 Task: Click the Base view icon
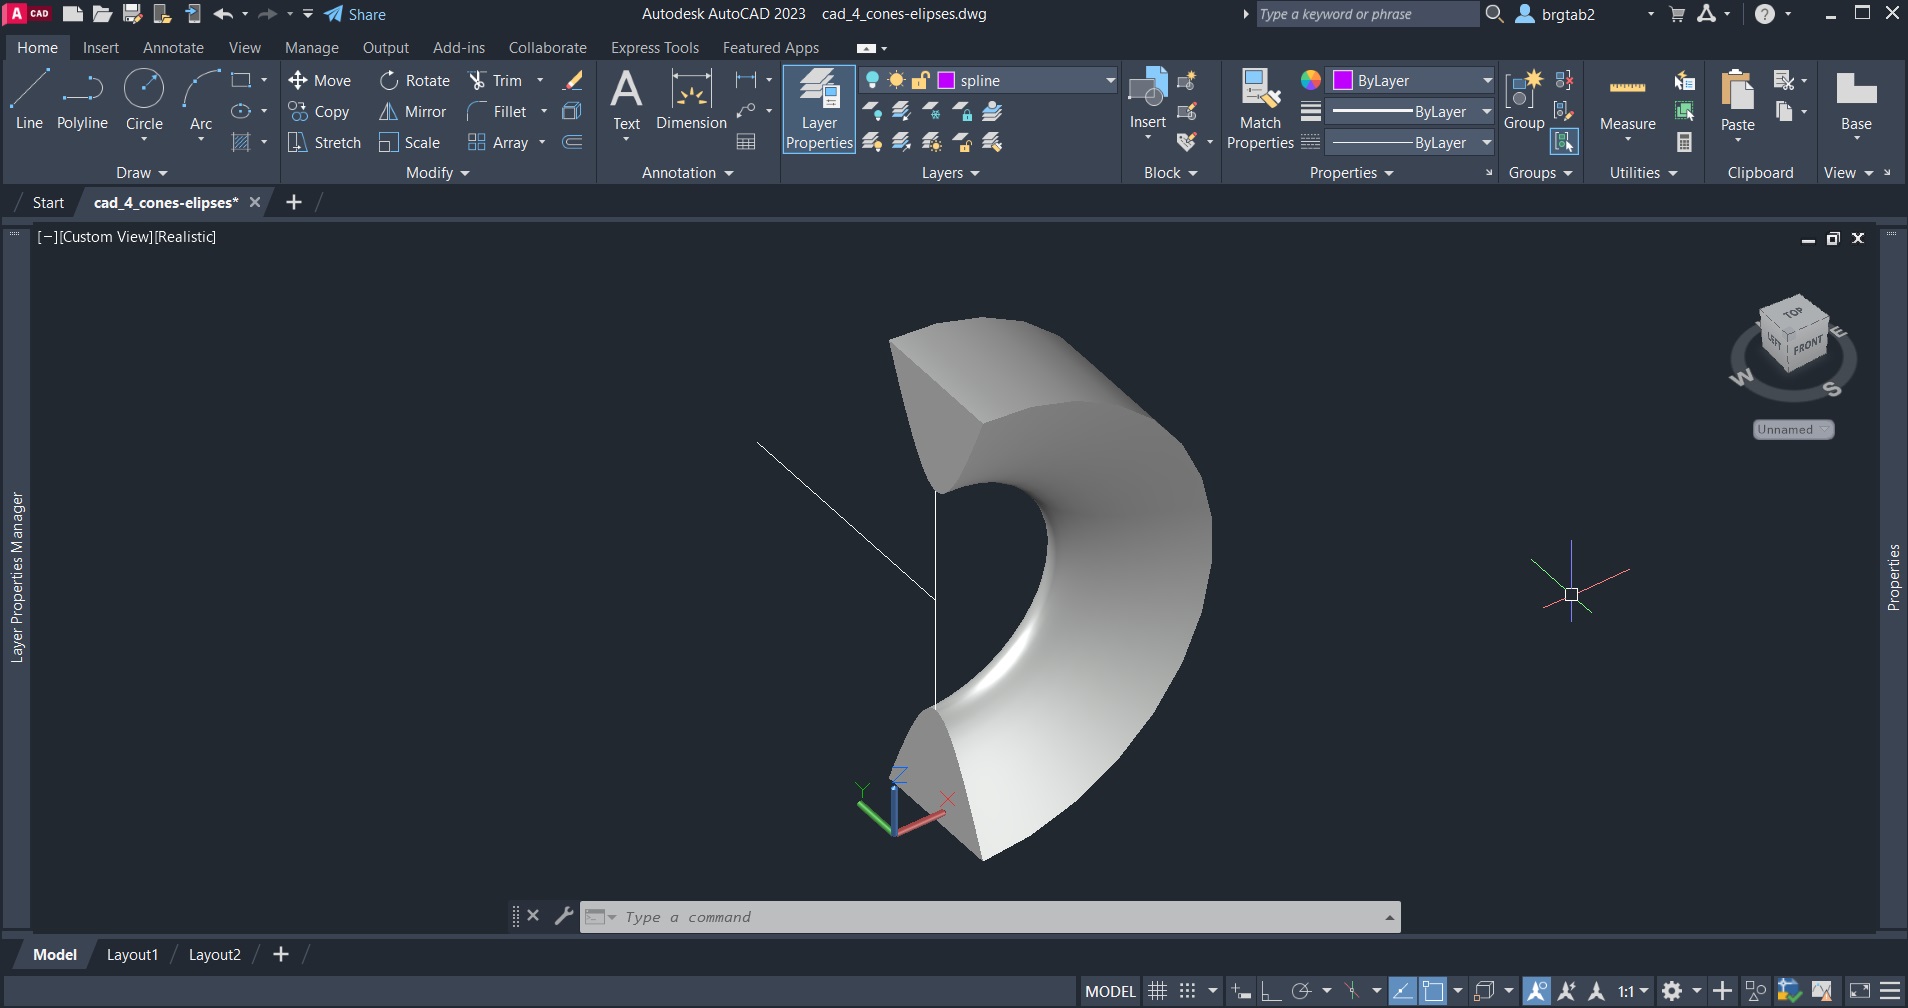(x=1856, y=100)
